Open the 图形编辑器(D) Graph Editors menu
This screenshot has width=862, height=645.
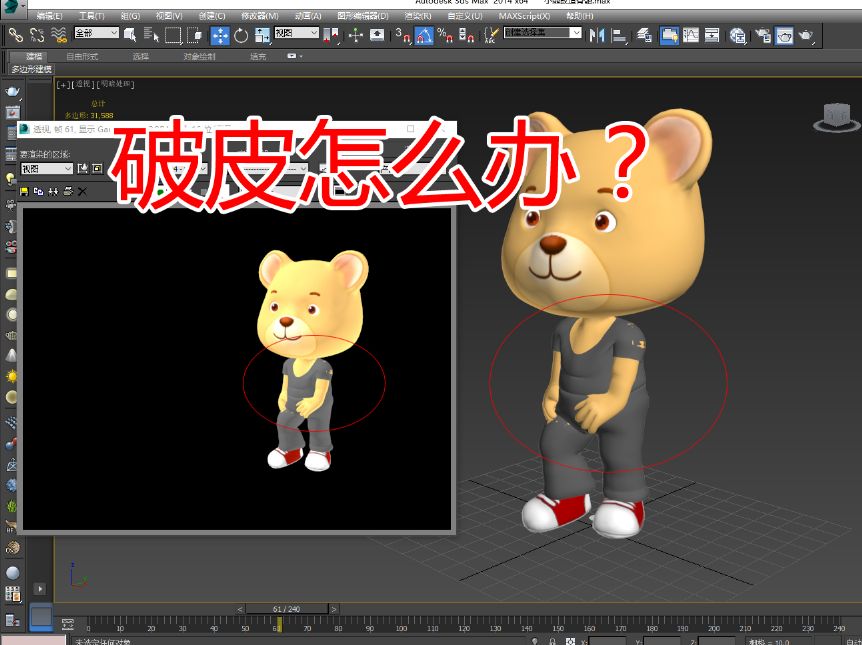[x=363, y=16]
